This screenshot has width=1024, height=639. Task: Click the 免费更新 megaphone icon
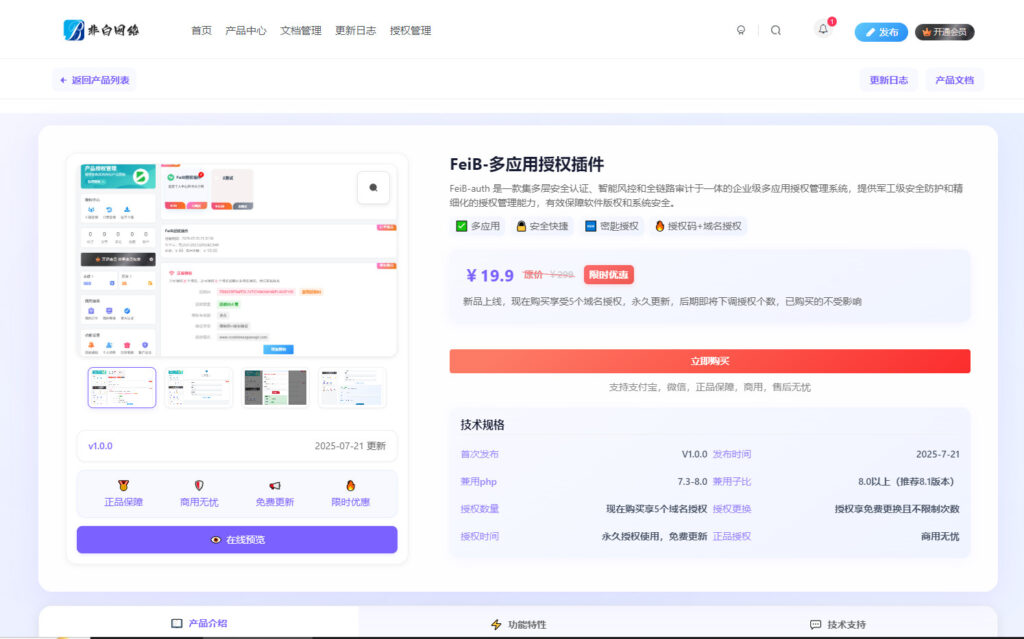point(275,485)
